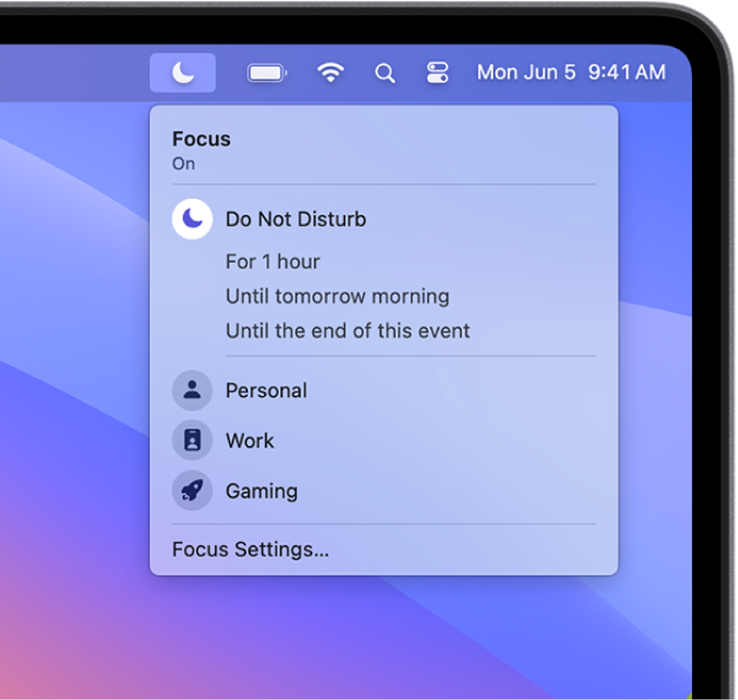Click the Work focus badge icon
The width and height of the screenshot is (738, 700).
tap(192, 440)
